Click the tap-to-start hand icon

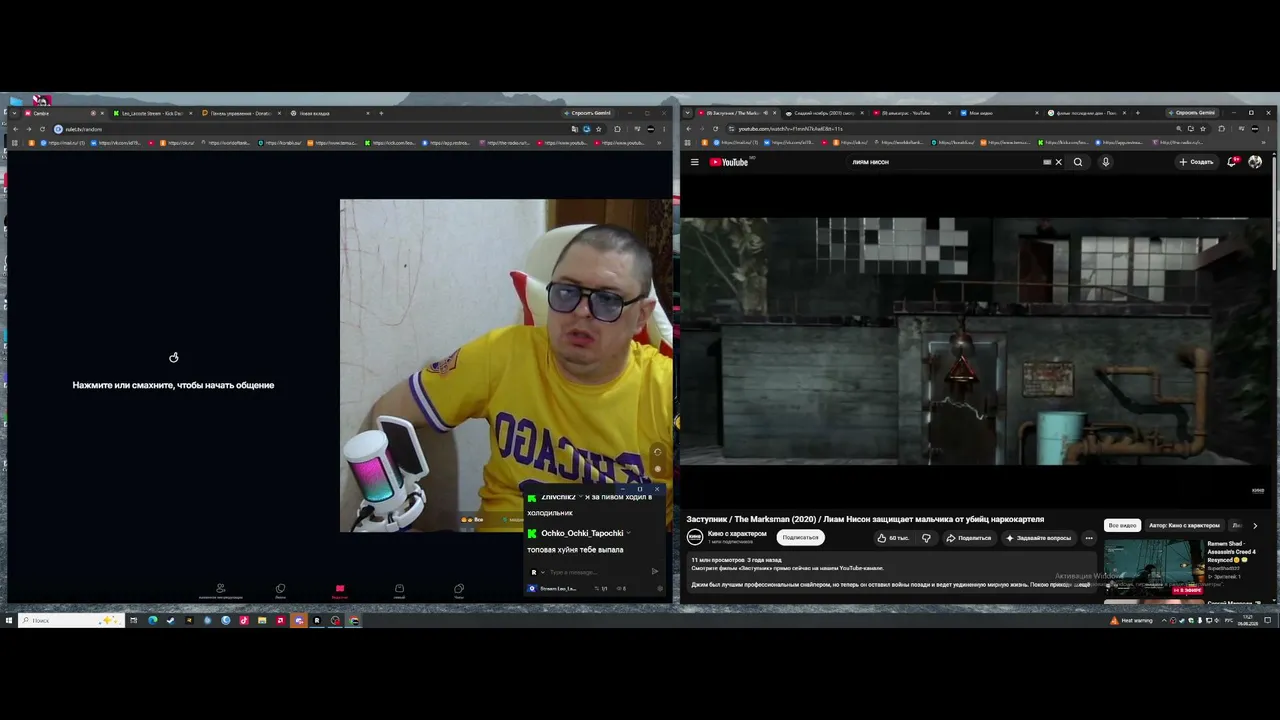pos(174,357)
